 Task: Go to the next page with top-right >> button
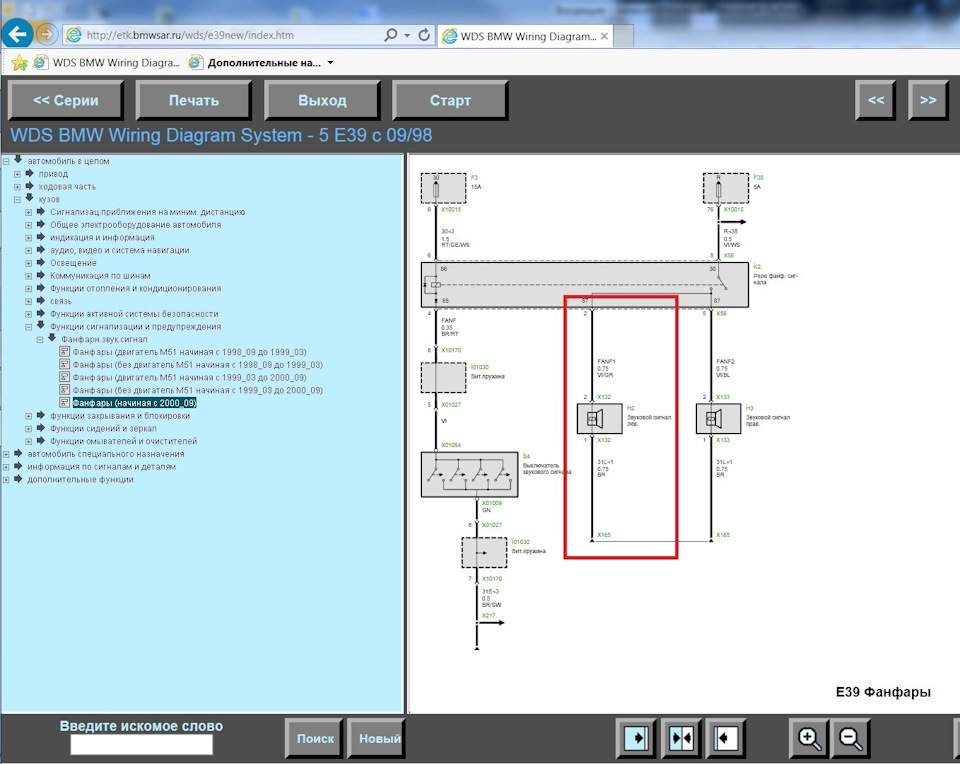[928, 100]
